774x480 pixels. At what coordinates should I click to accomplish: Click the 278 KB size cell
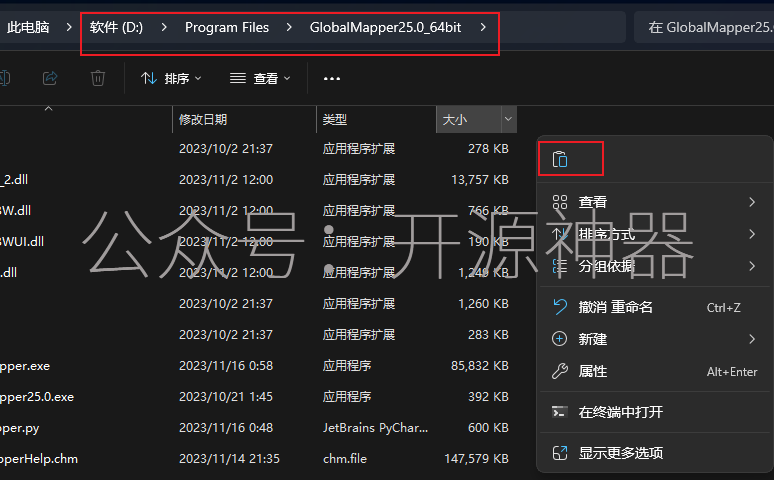point(488,149)
